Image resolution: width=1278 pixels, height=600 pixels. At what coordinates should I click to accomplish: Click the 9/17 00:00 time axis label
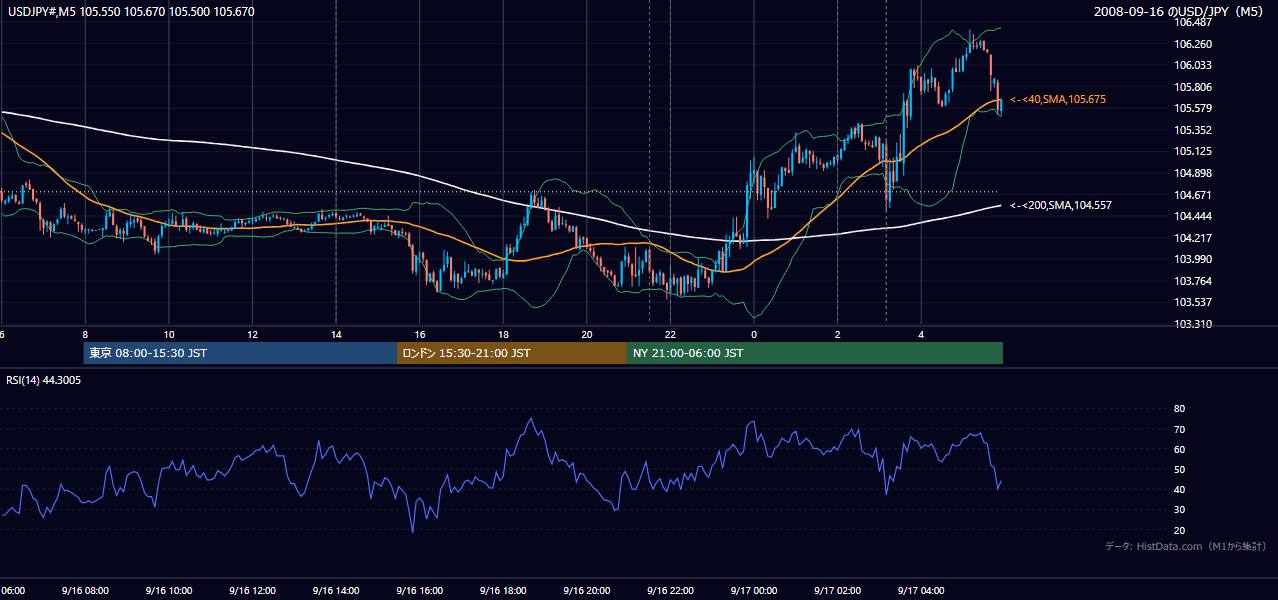[x=753, y=591]
